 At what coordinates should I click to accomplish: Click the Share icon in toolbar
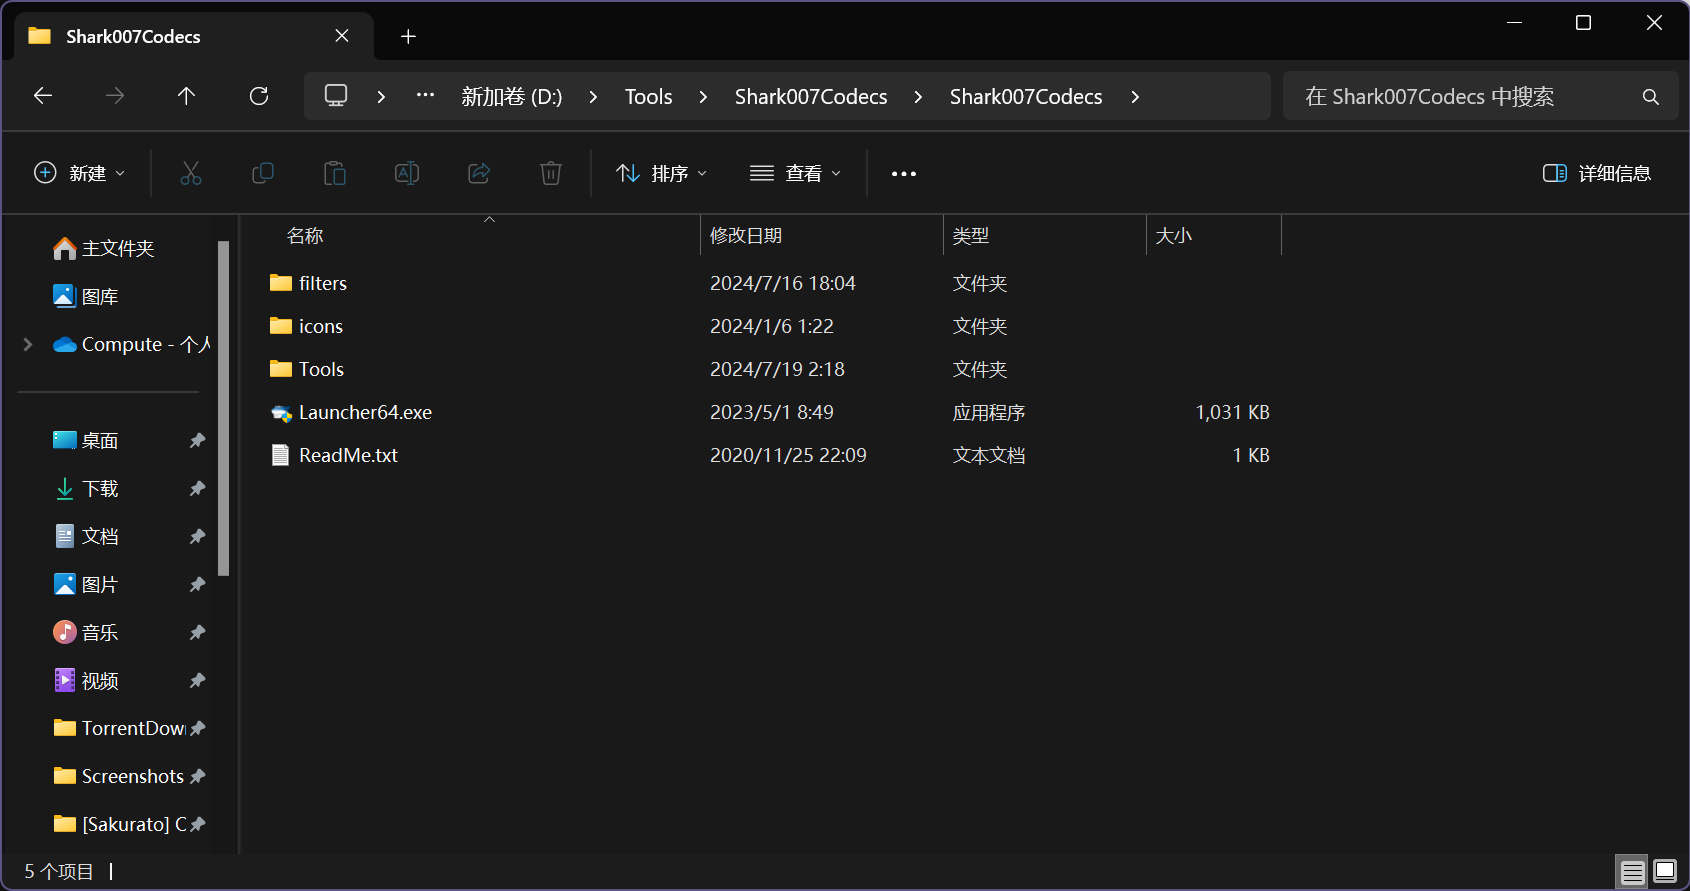[x=479, y=173]
